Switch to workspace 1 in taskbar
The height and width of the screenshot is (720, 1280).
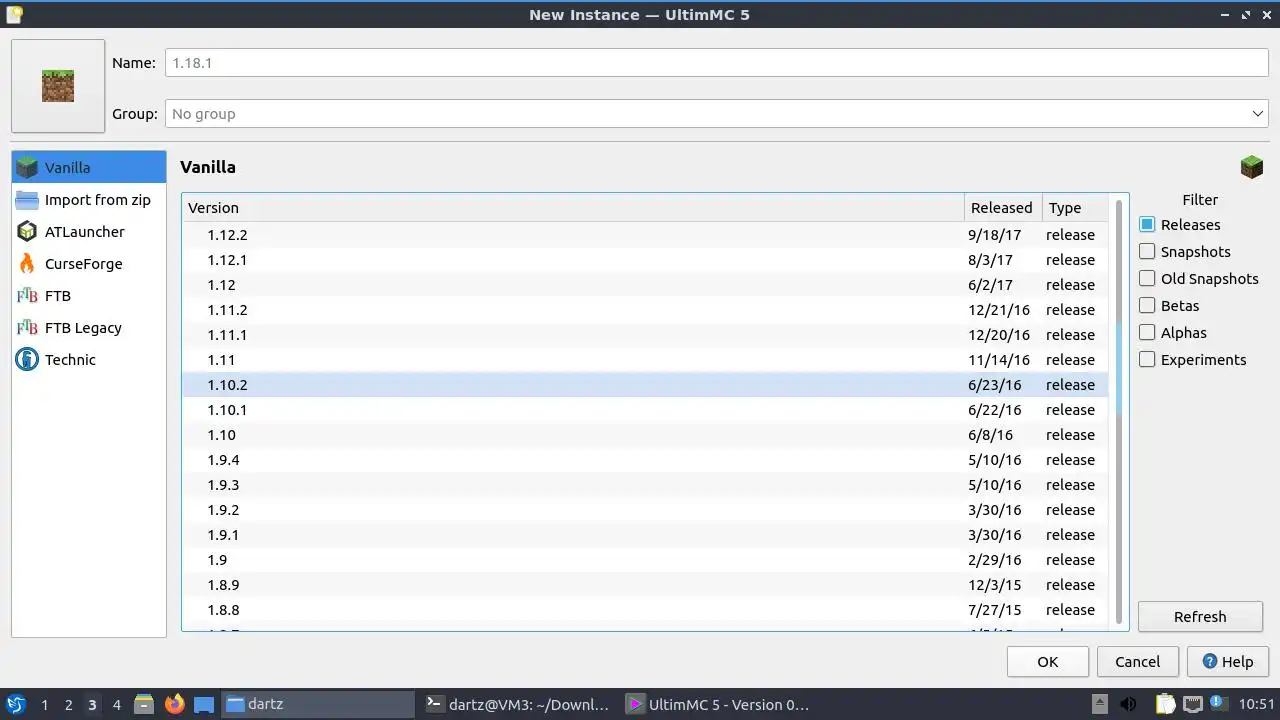(x=44, y=705)
